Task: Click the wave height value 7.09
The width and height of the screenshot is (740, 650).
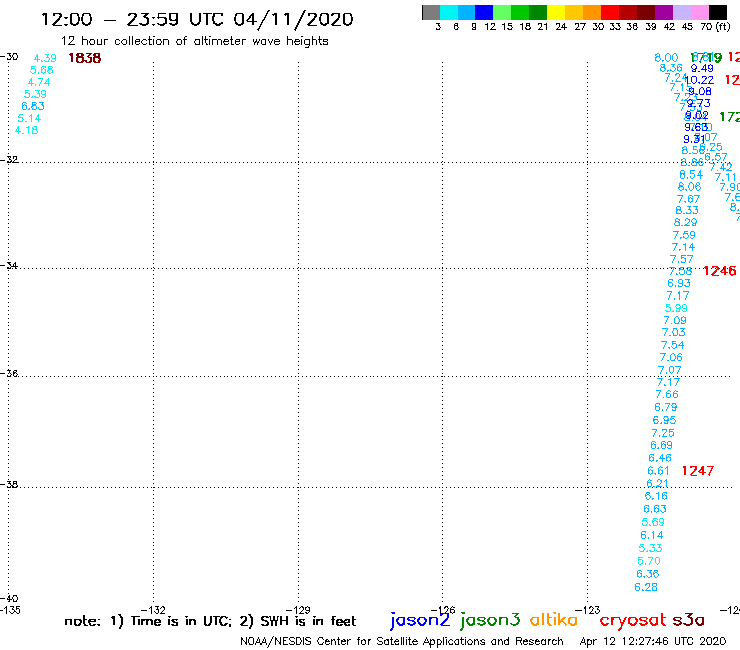Action: click(x=675, y=321)
